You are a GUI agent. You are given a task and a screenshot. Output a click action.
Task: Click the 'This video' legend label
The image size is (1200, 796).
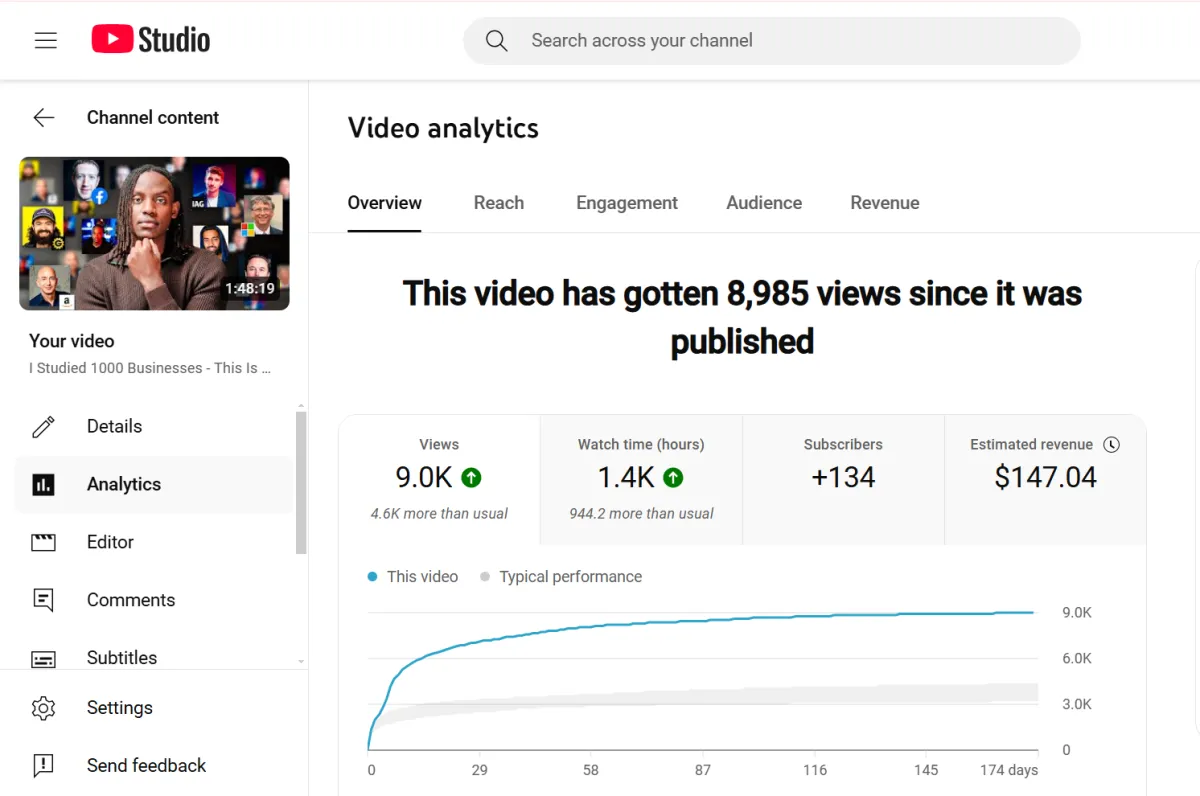(x=422, y=577)
